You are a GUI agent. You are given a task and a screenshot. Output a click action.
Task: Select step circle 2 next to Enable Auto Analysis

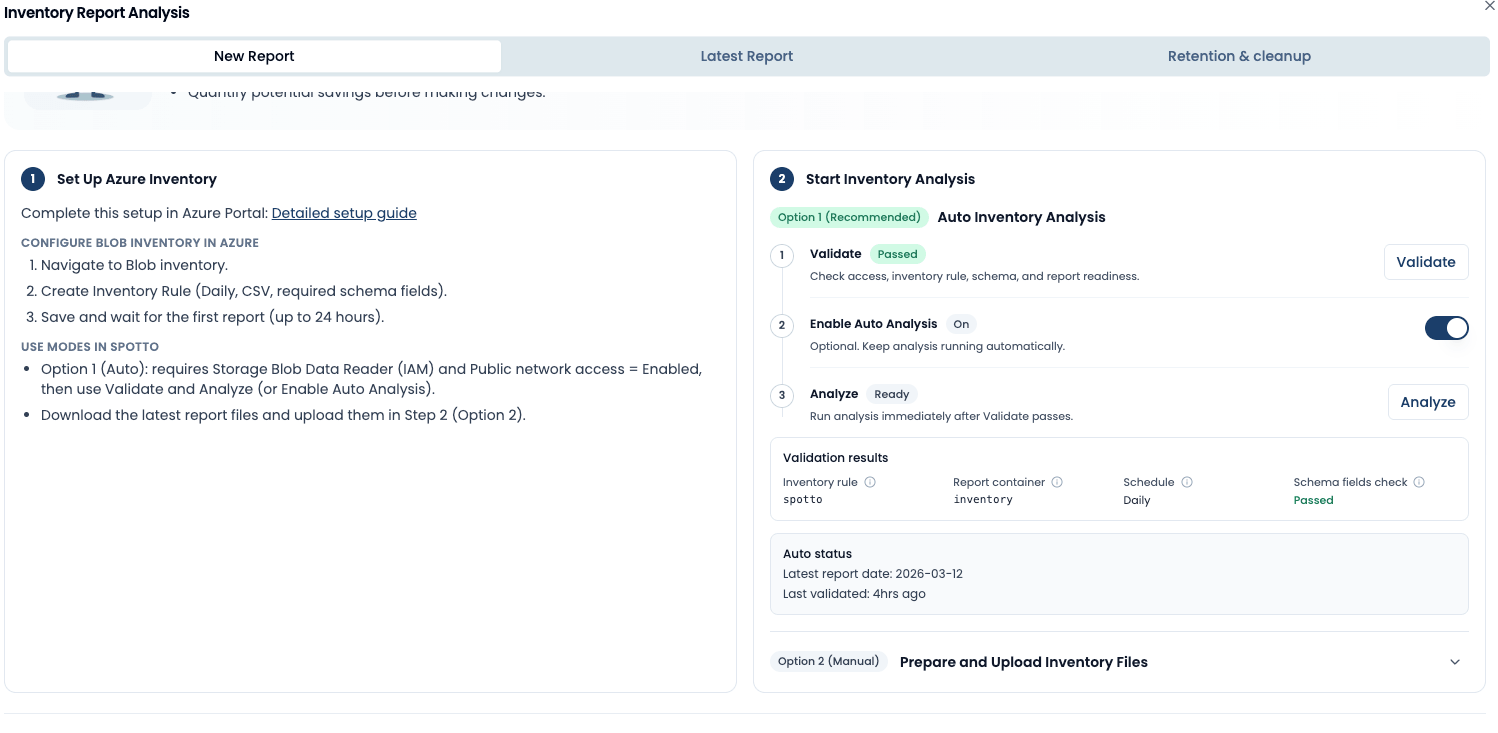(782, 325)
